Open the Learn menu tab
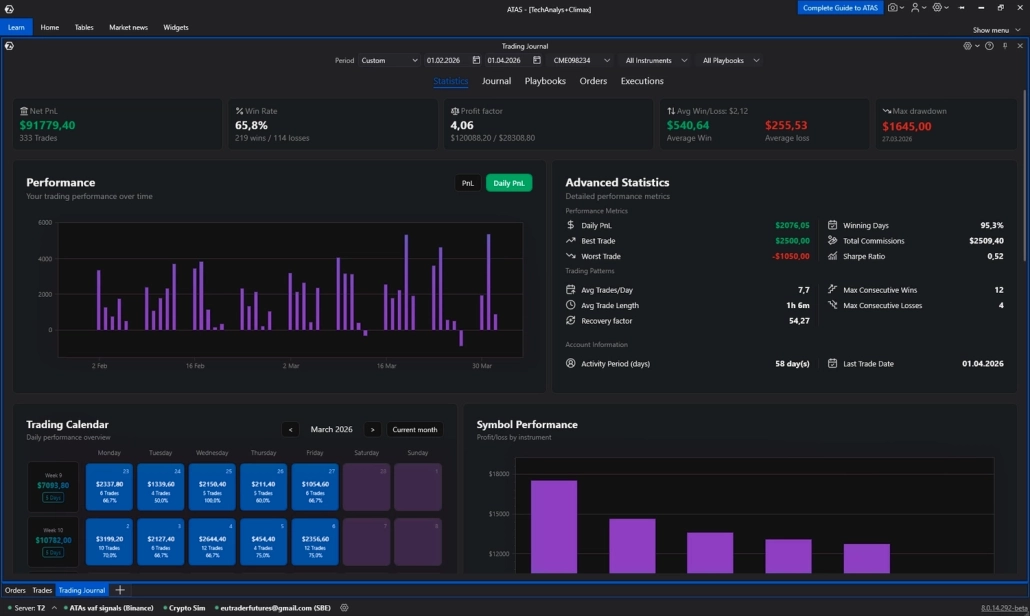This screenshot has width=1030, height=616. click(16, 28)
